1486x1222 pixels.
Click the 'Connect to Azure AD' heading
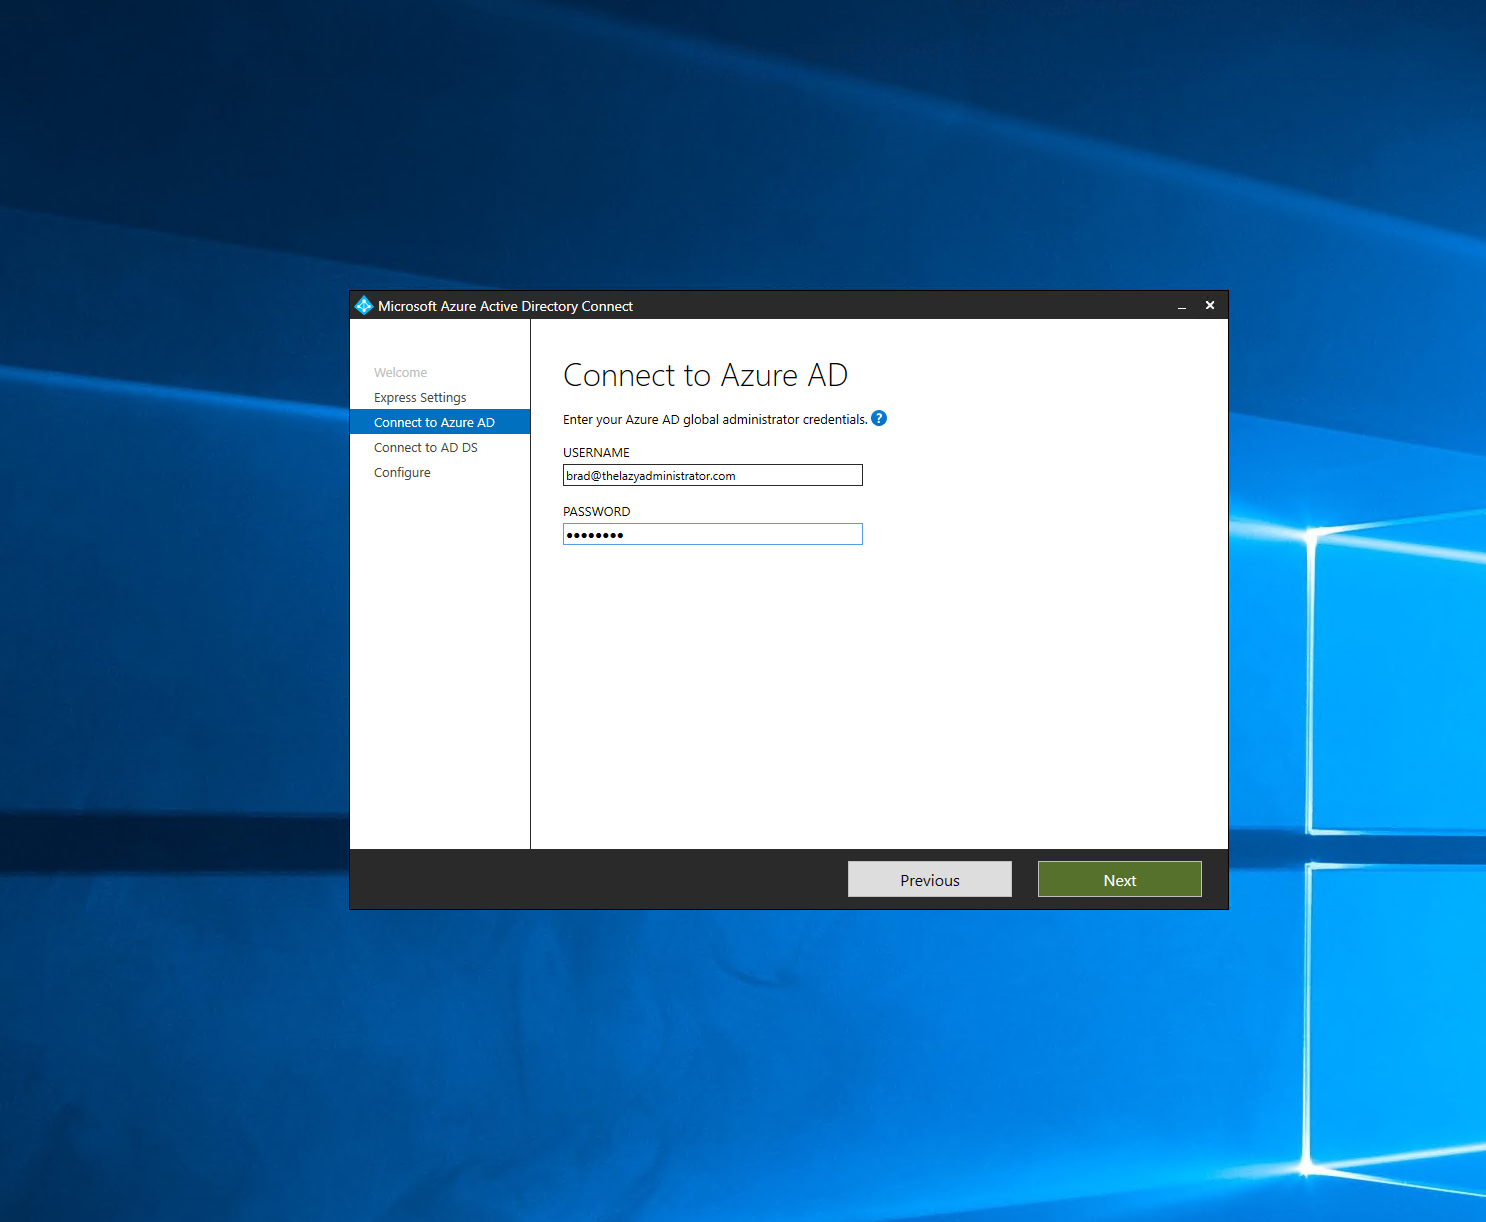[705, 375]
